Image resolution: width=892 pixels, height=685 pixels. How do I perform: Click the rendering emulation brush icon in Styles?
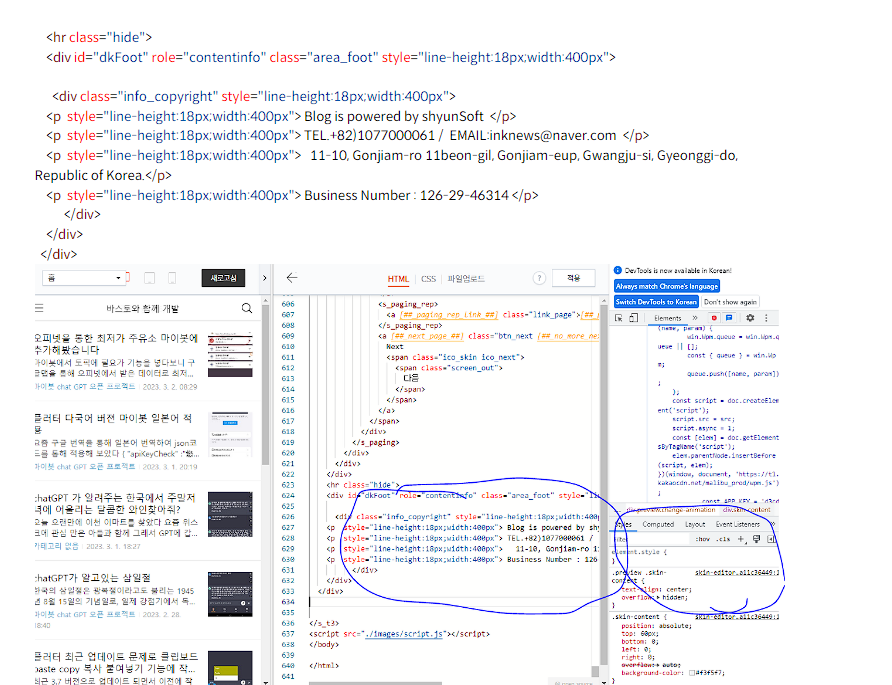(757, 539)
